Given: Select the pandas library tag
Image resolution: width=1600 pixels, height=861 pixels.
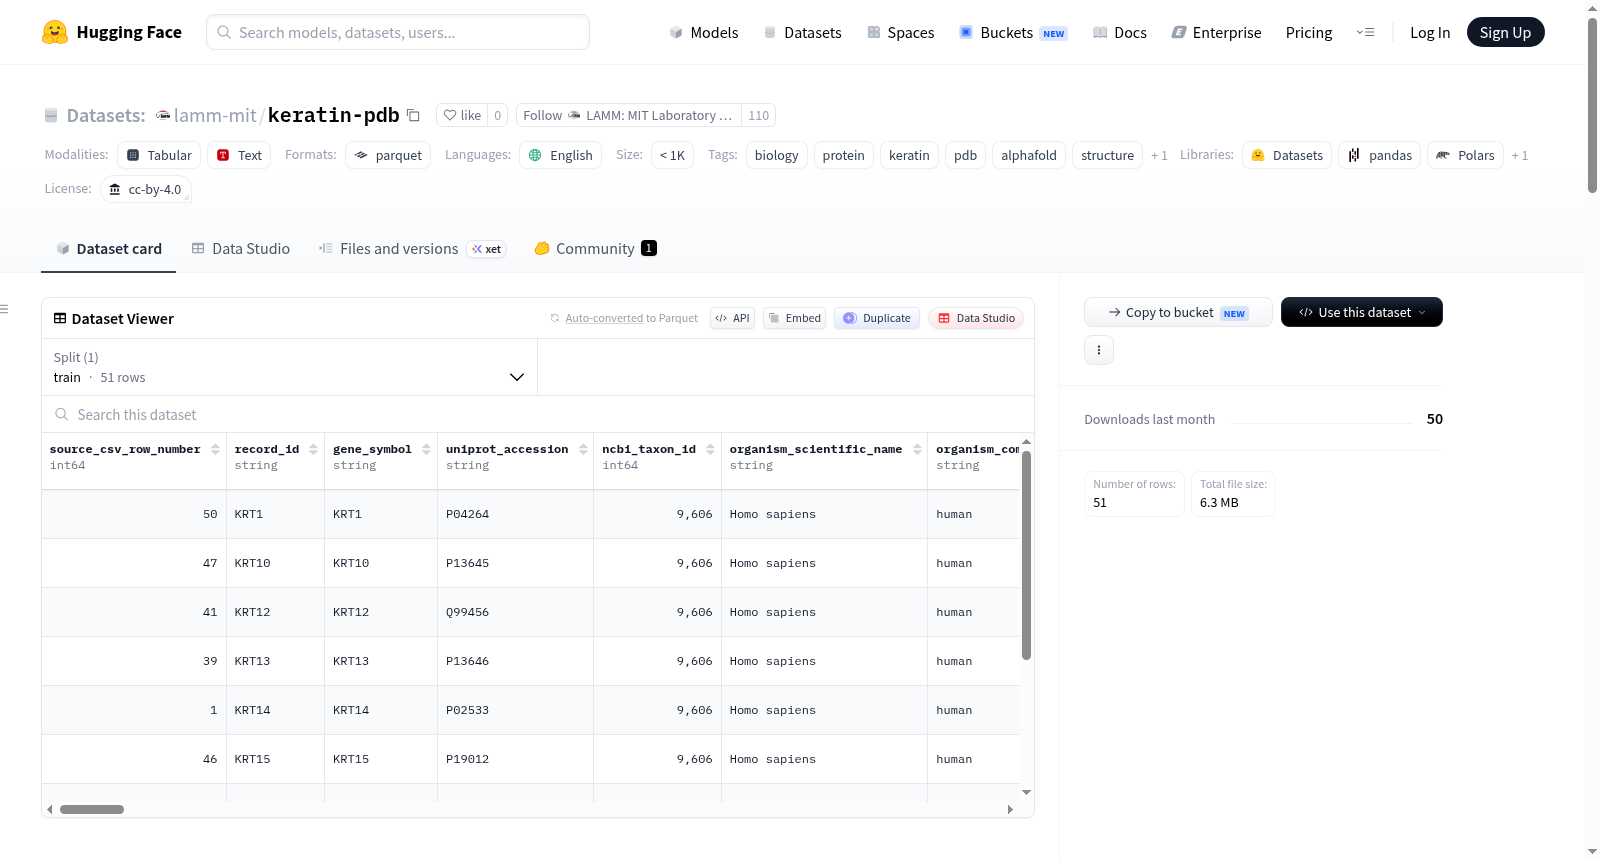Looking at the screenshot, I should pyautogui.click(x=1380, y=156).
